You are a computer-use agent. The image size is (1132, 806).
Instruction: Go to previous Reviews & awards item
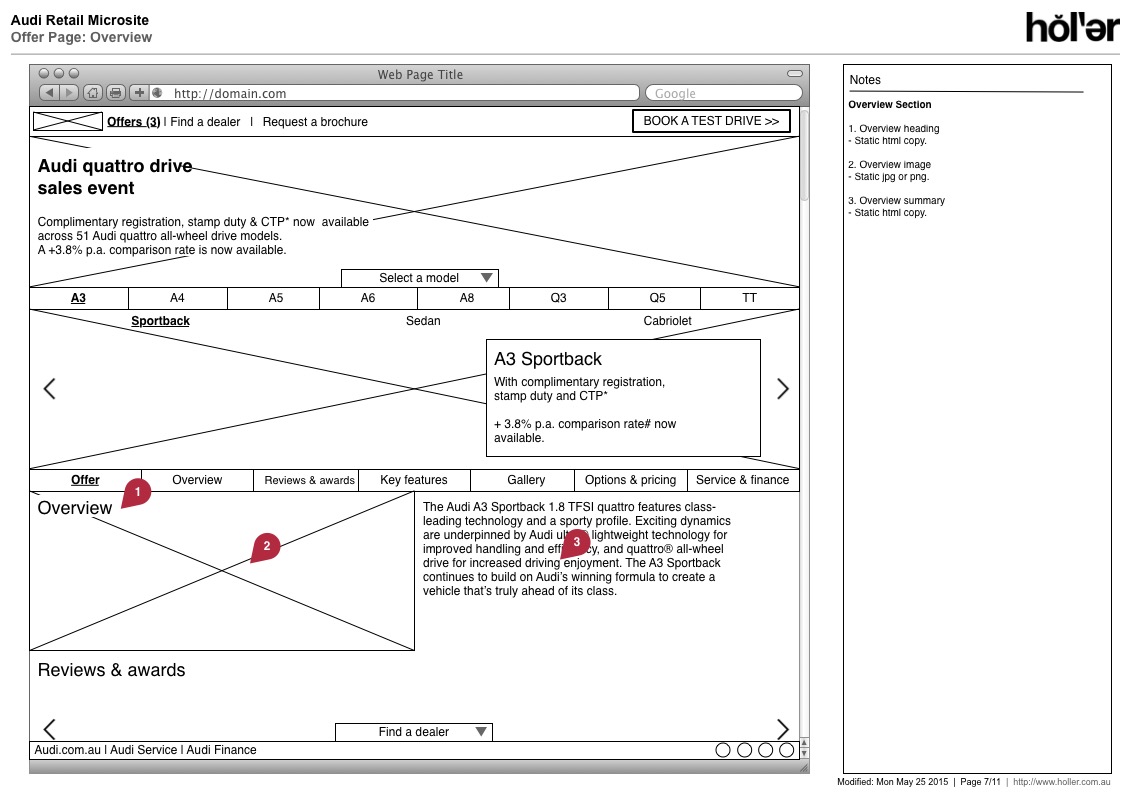point(50,729)
